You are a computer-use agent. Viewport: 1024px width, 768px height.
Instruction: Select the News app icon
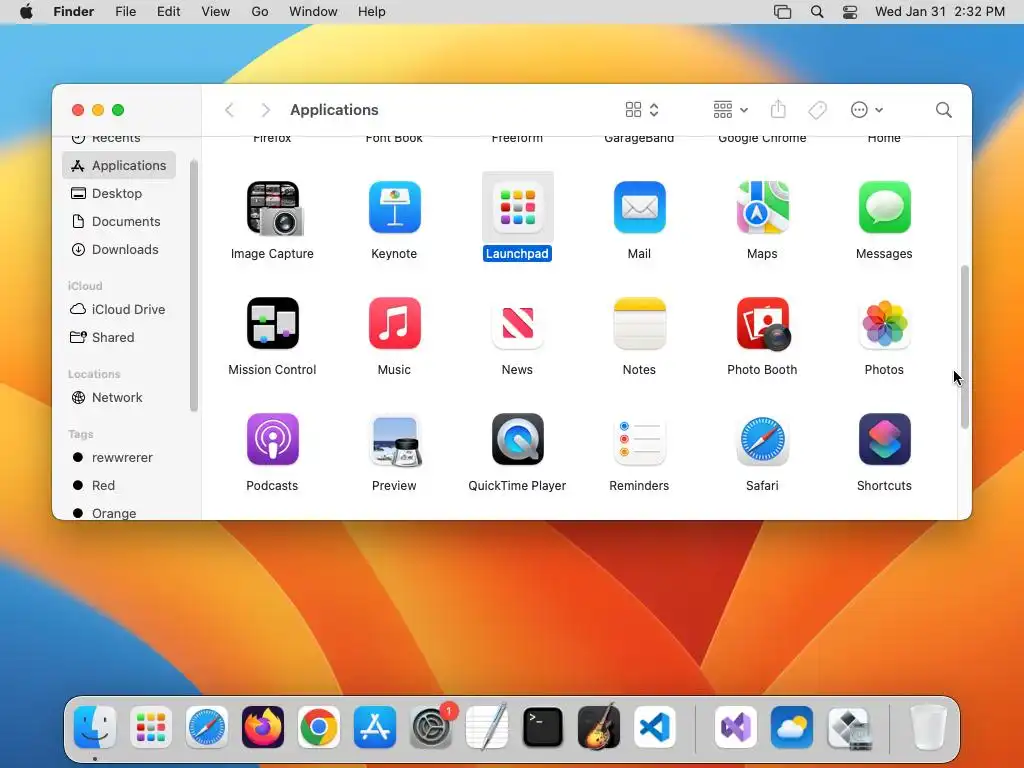click(x=517, y=323)
